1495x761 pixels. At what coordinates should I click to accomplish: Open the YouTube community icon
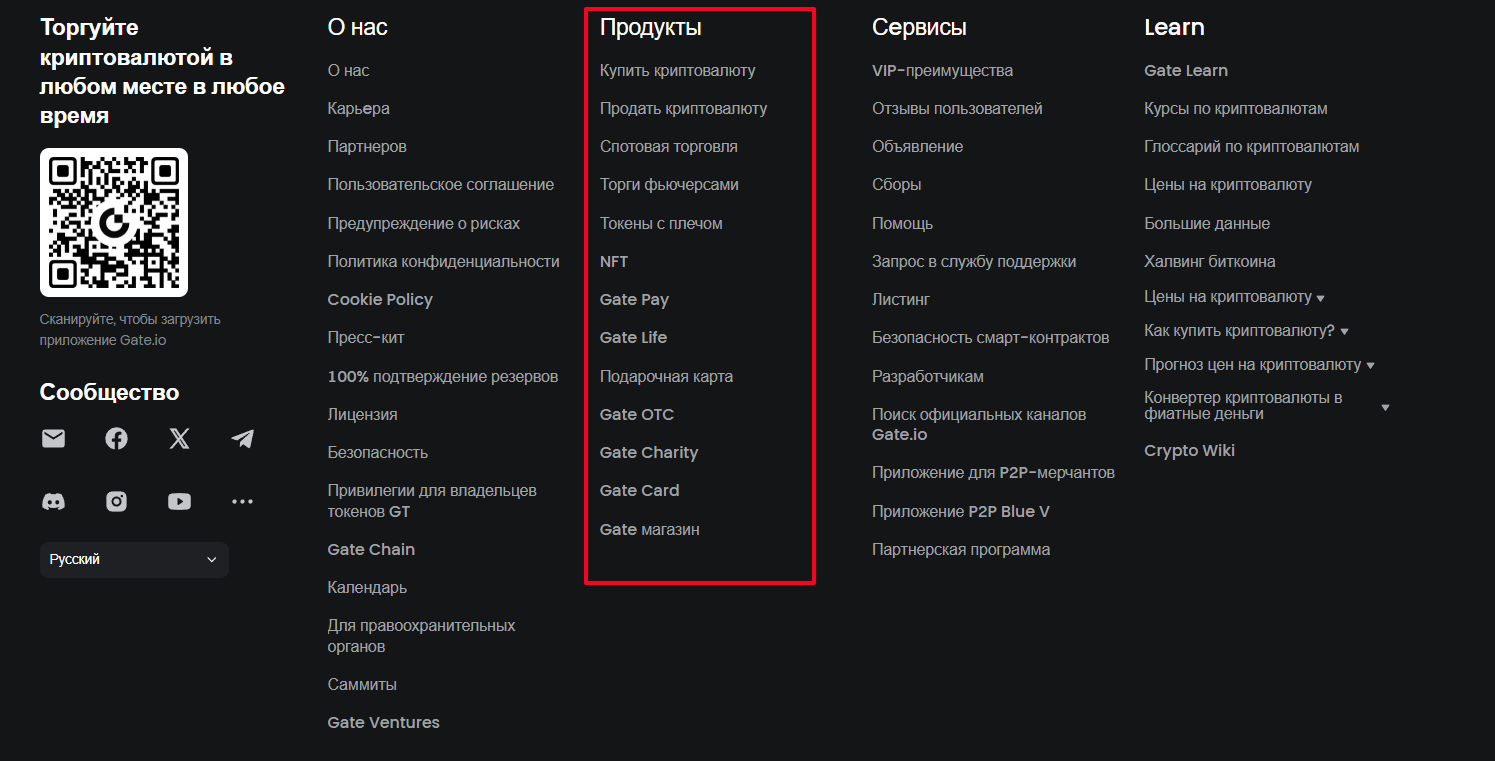click(179, 501)
